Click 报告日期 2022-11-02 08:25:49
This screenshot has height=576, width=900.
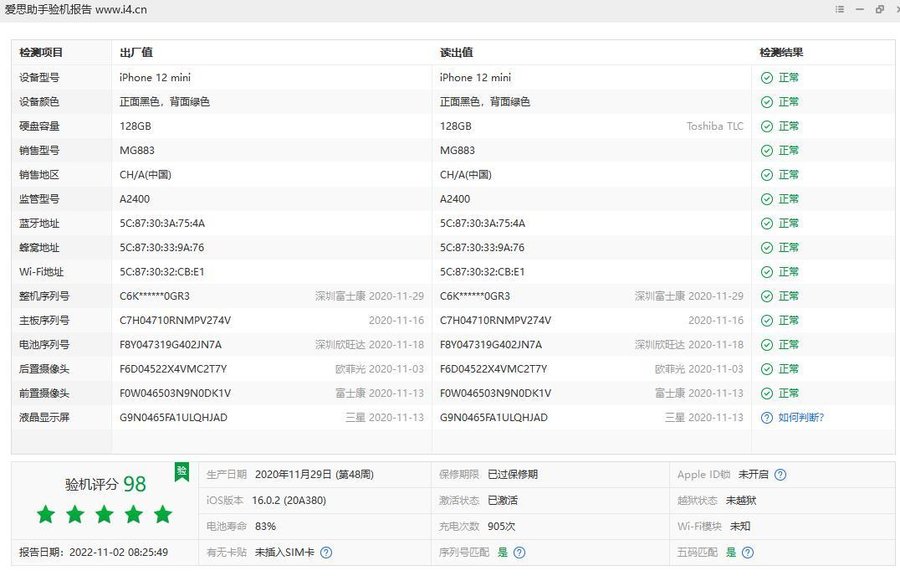[94, 552]
